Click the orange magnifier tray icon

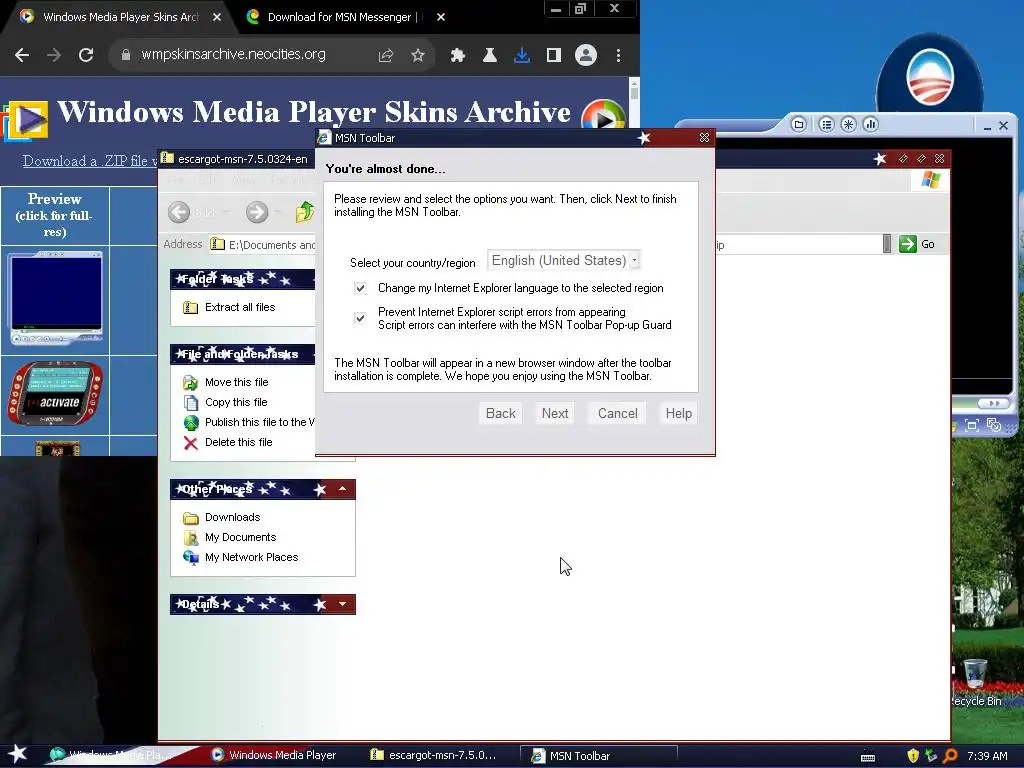pyautogui.click(x=950, y=756)
